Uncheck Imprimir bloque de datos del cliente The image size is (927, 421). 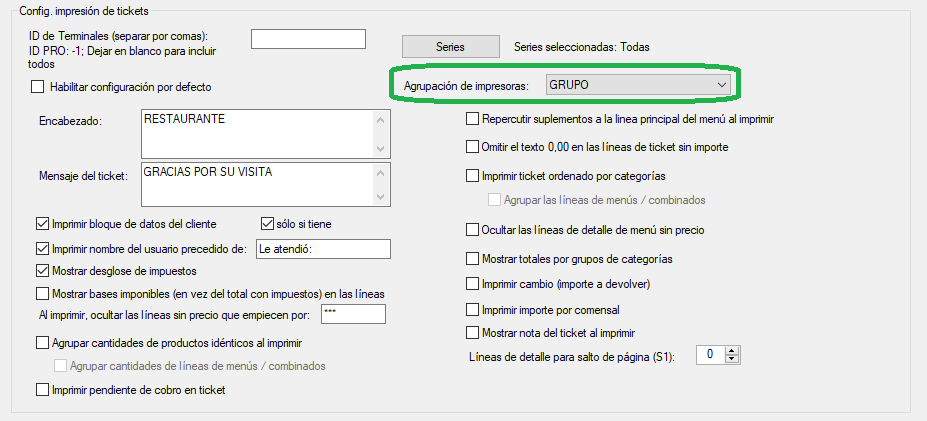[x=43, y=223]
